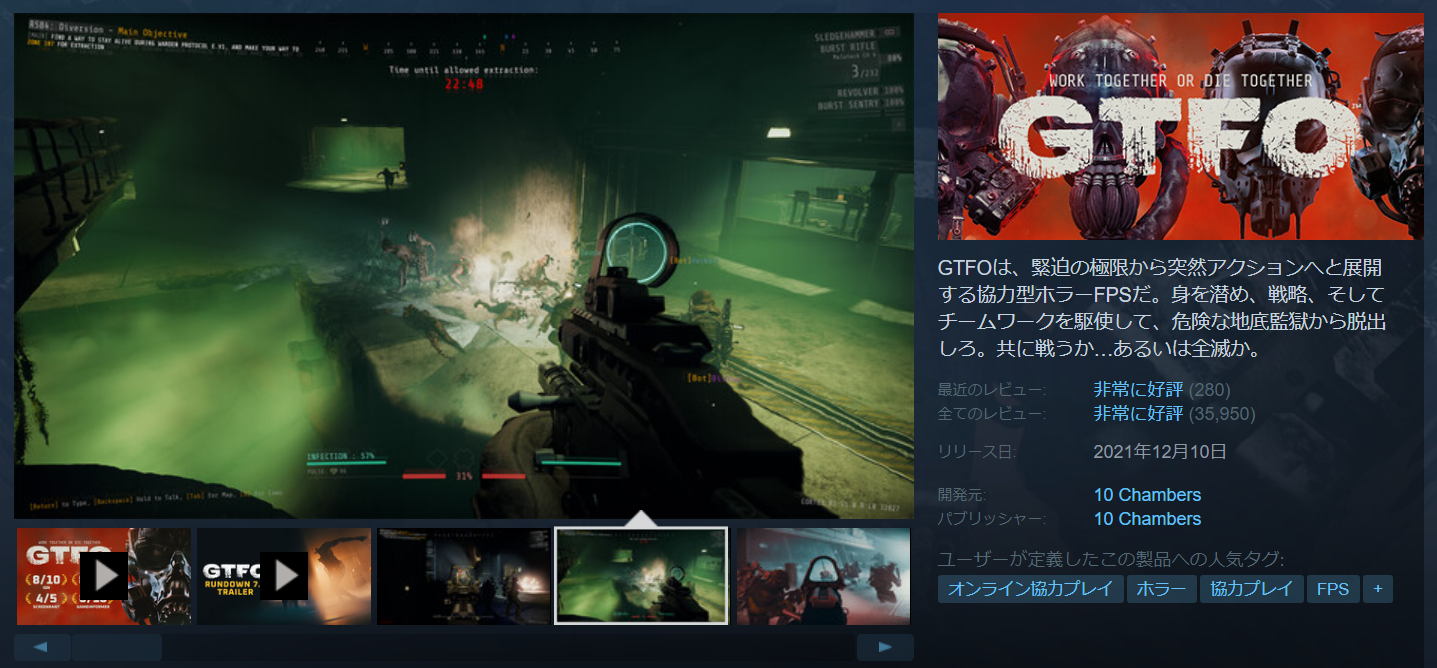Viewport: 1437px width, 668px height.
Task: Click publisher link 10 Chambers
Action: click(1147, 519)
